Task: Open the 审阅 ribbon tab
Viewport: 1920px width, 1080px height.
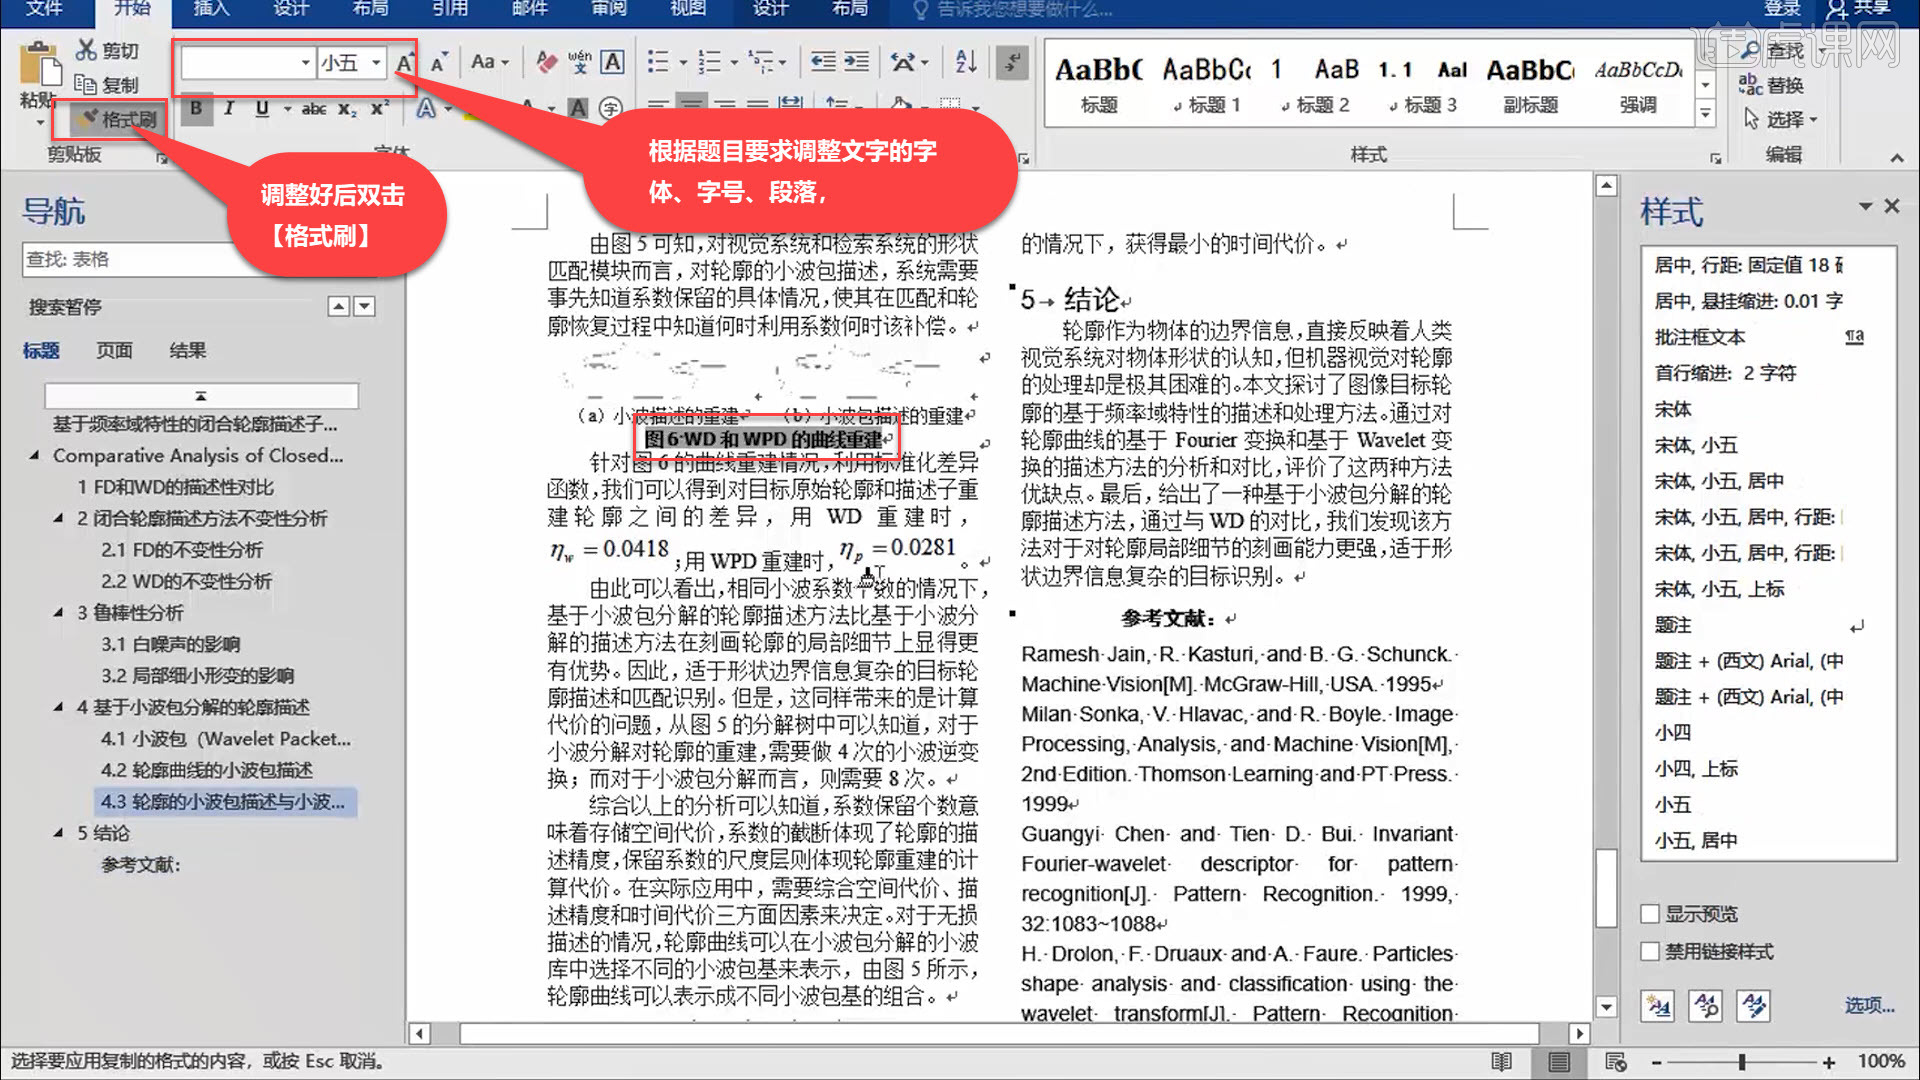Action: (609, 9)
